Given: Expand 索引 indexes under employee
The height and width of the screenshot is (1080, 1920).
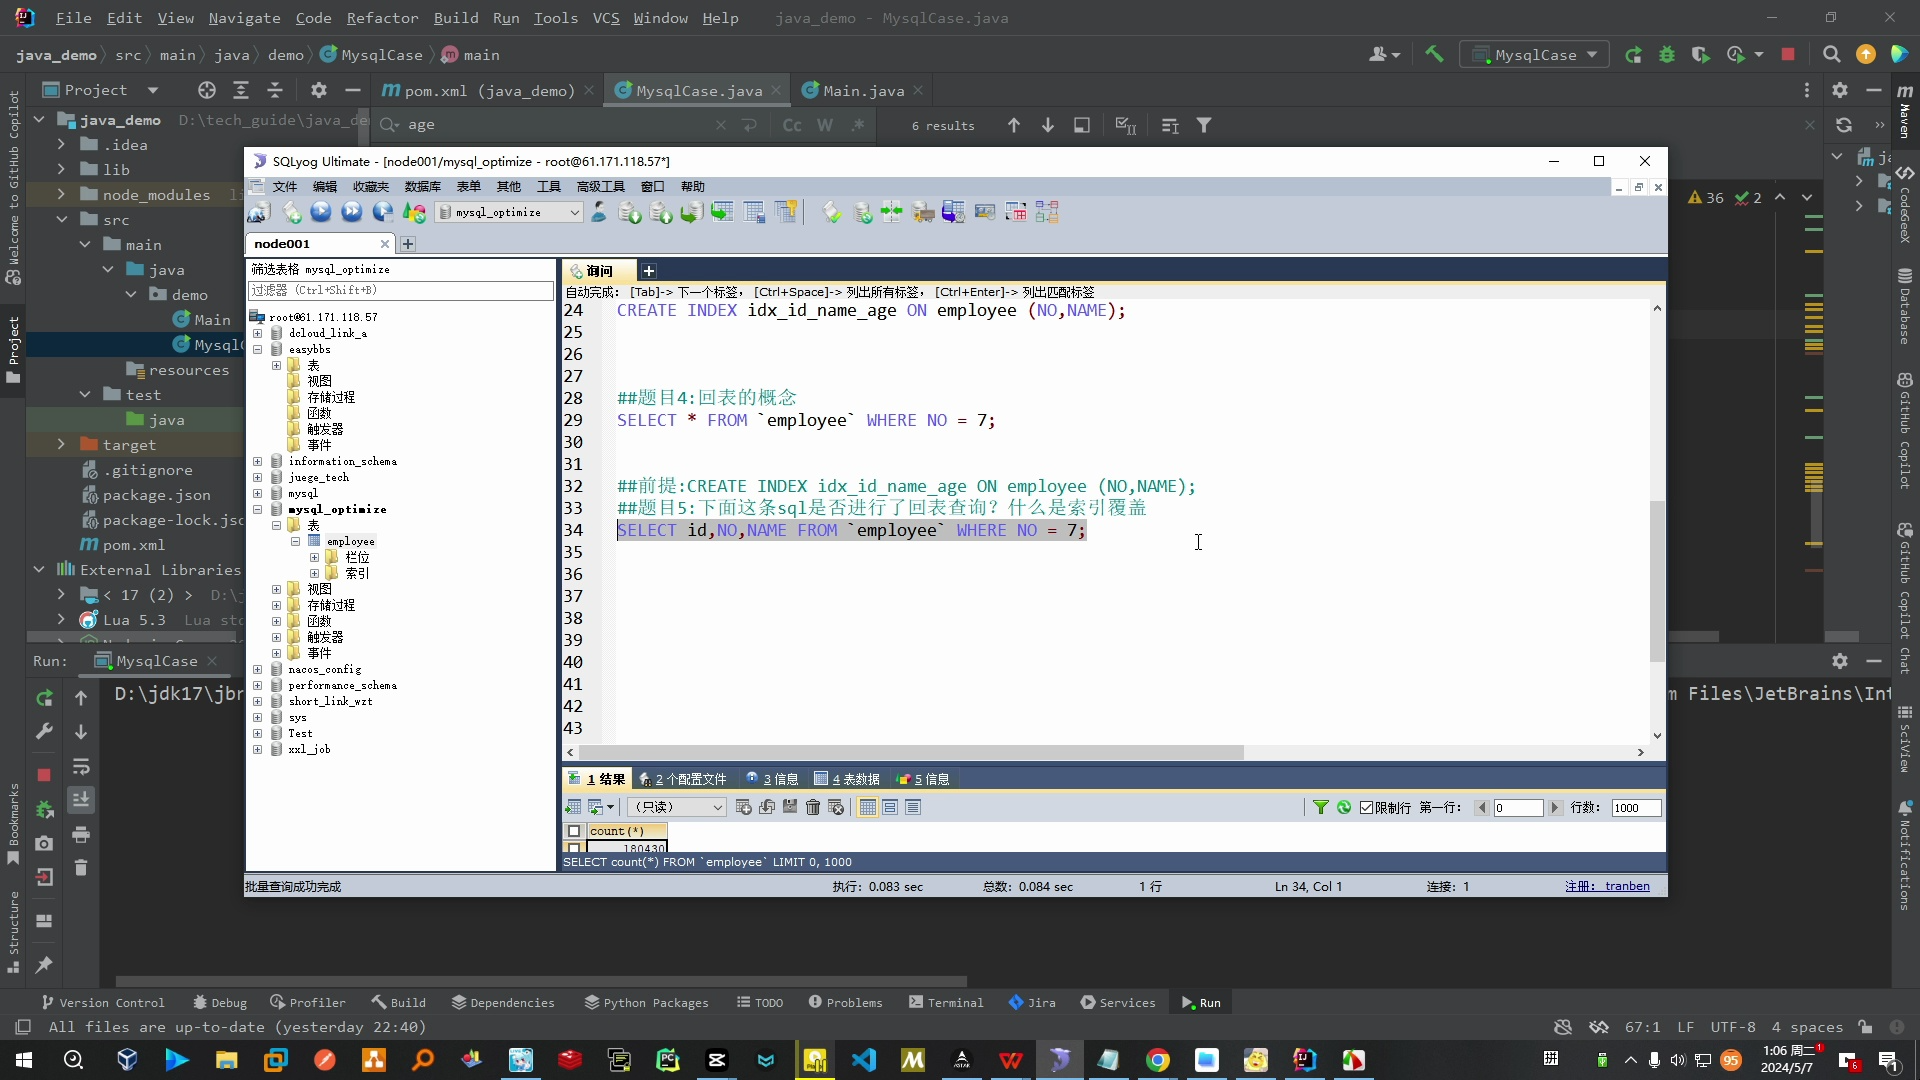Looking at the screenshot, I should coord(314,574).
